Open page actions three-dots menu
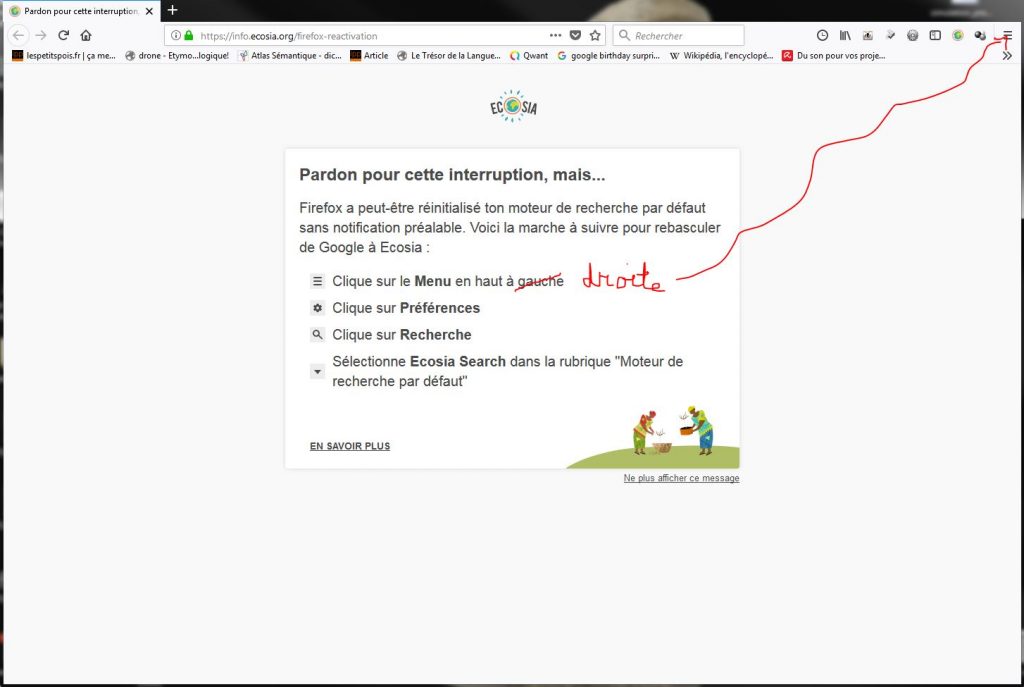 [555, 35]
